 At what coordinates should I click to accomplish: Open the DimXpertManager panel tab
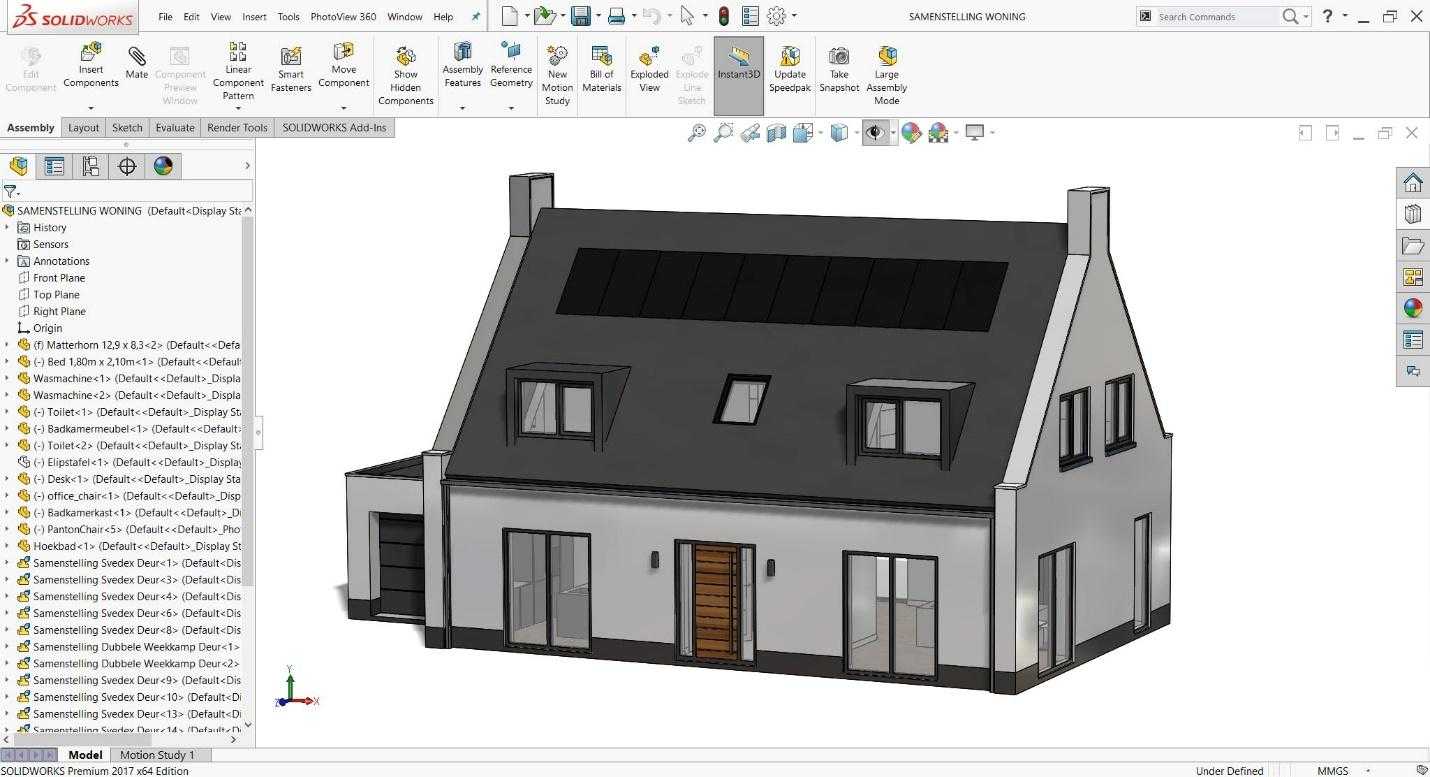click(127, 166)
